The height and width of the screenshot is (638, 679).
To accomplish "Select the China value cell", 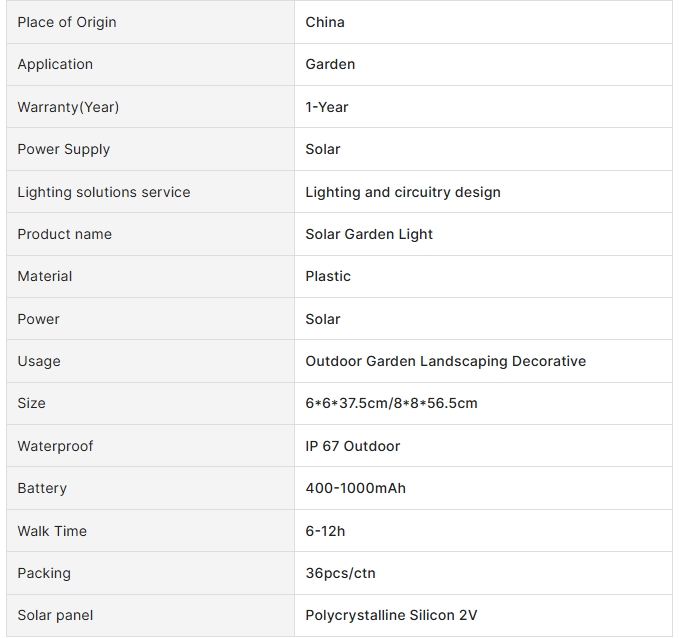I will [483, 22].
